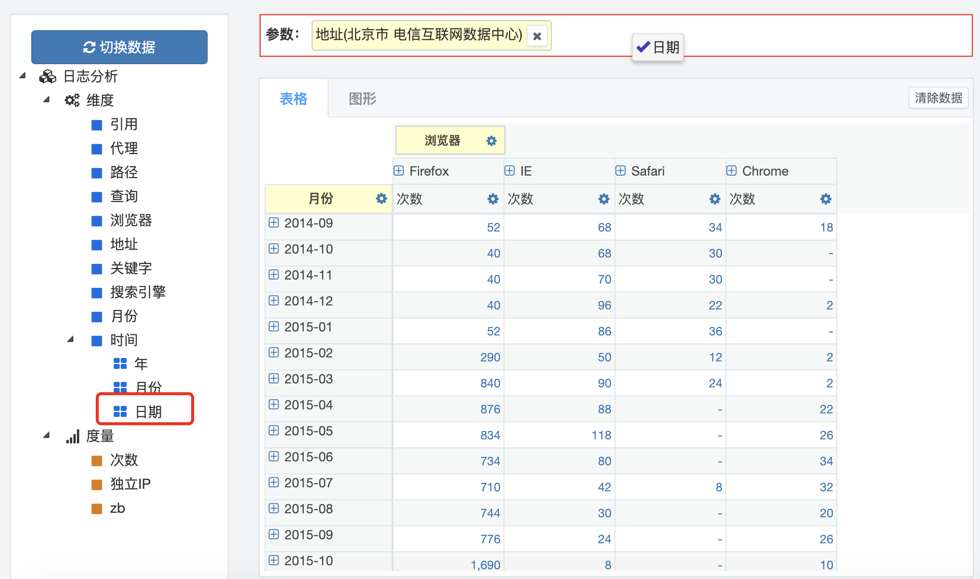Remove the 地址 parameter filter tag
980x579 pixels.
tap(537, 36)
